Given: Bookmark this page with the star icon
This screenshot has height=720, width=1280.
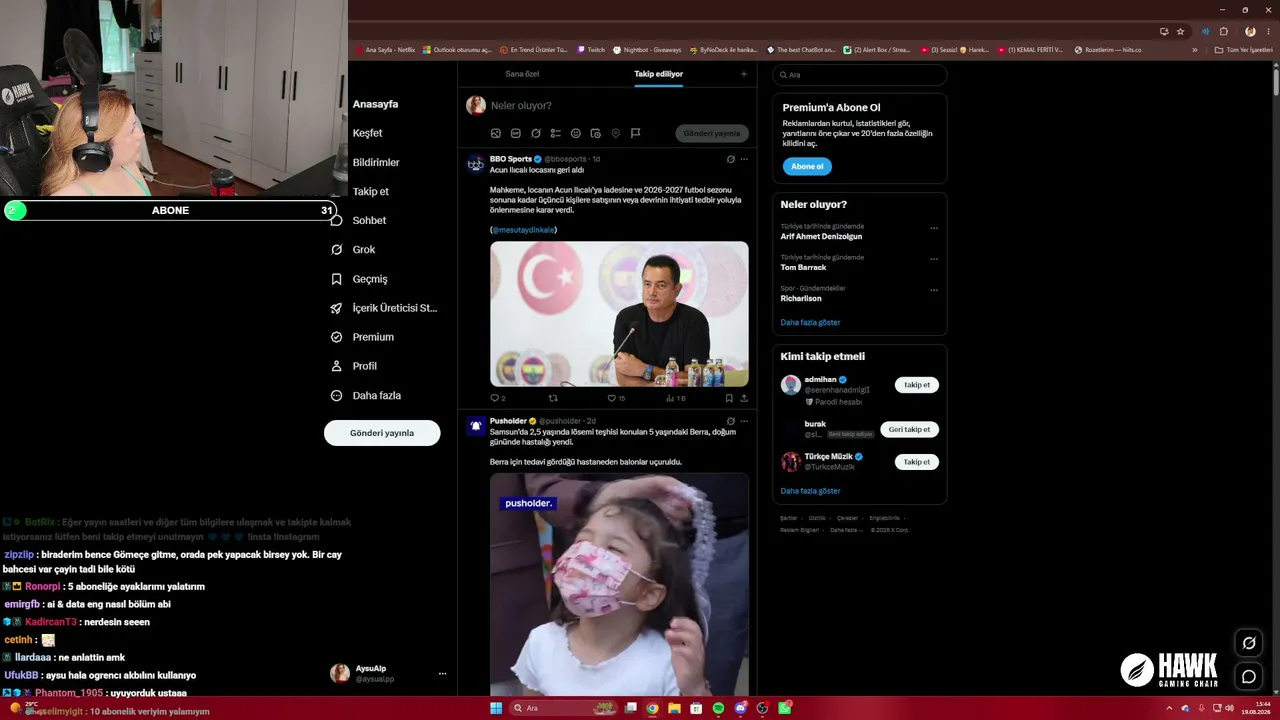Looking at the screenshot, I should [1181, 31].
